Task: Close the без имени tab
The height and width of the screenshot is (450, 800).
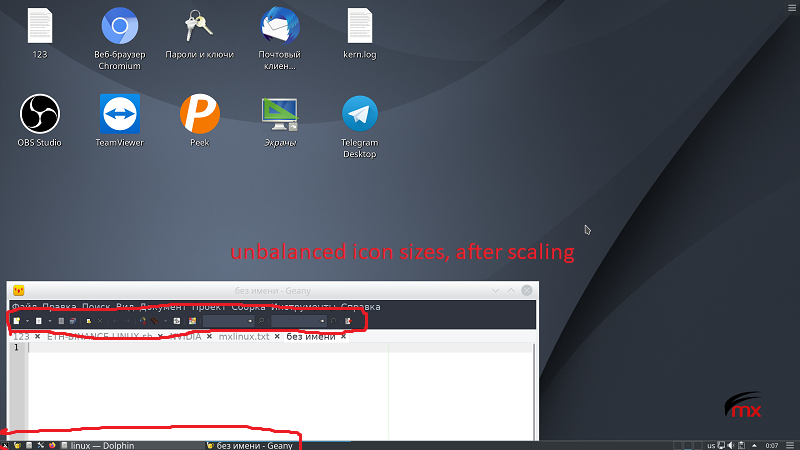Action: coord(343,337)
